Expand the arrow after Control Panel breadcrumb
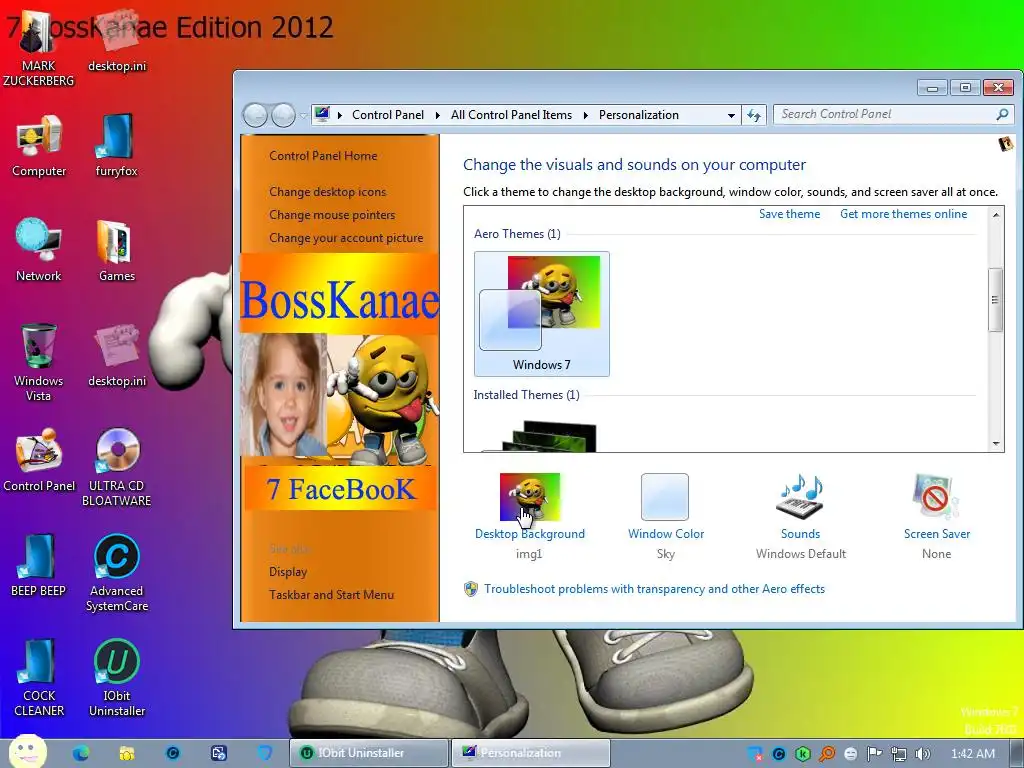Viewport: 1024px width, 768px height. click(x=438, y=115)
